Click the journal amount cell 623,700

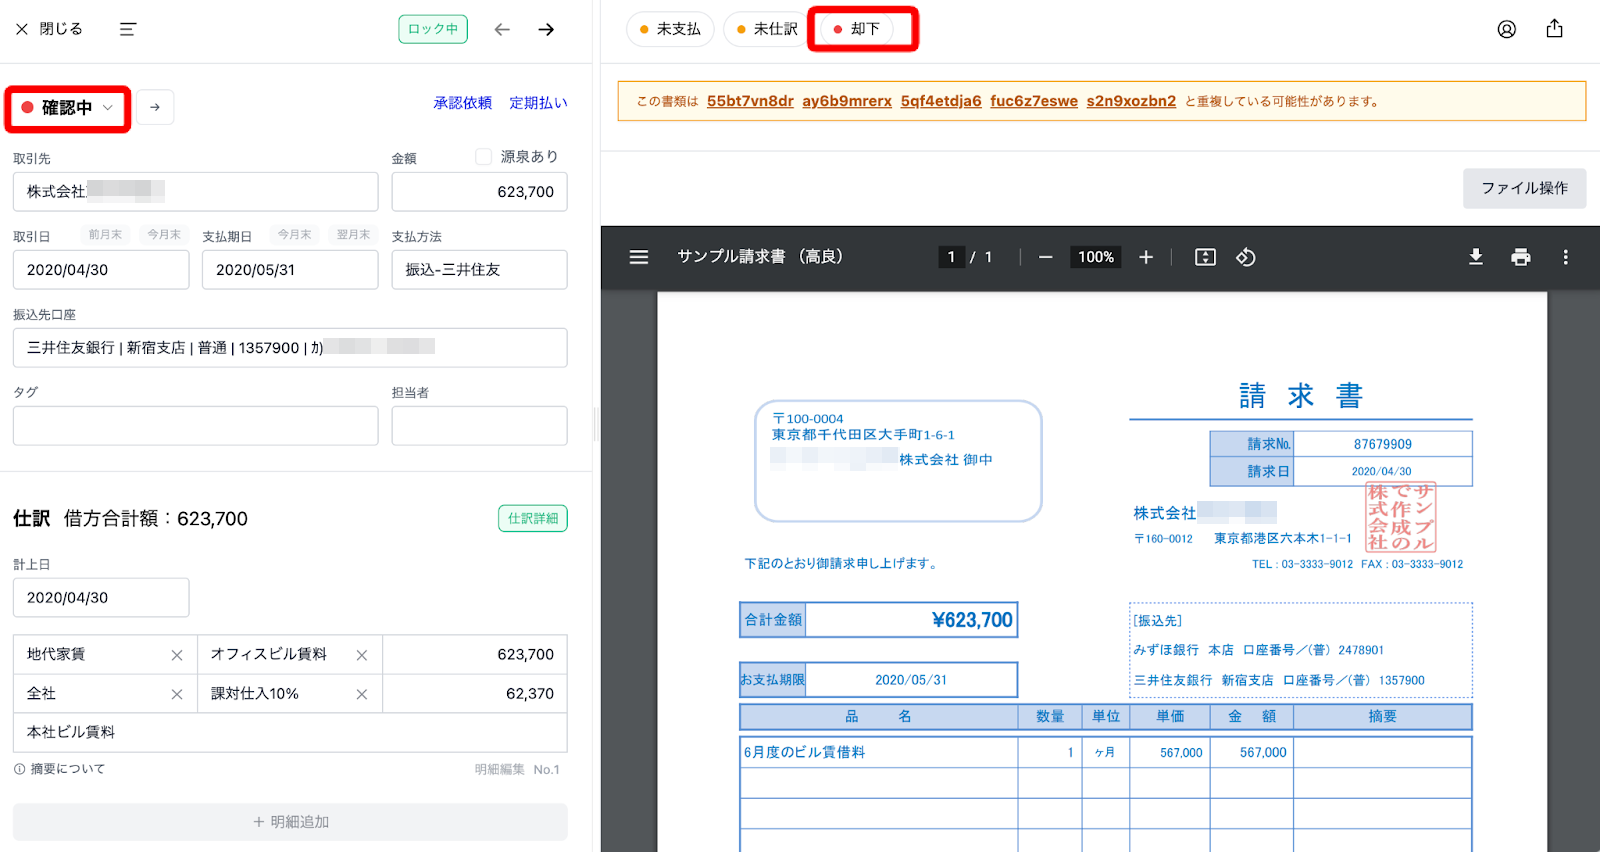point(475,654)
